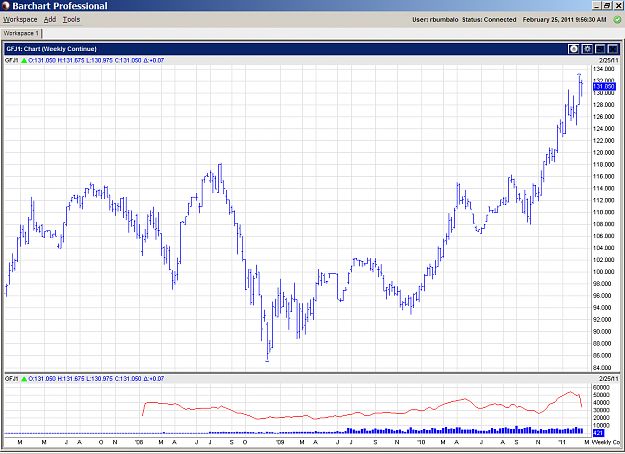Click the 20000 volume axis label
Viewport: 625px width, 454px height.
click(x=601, y=418)
